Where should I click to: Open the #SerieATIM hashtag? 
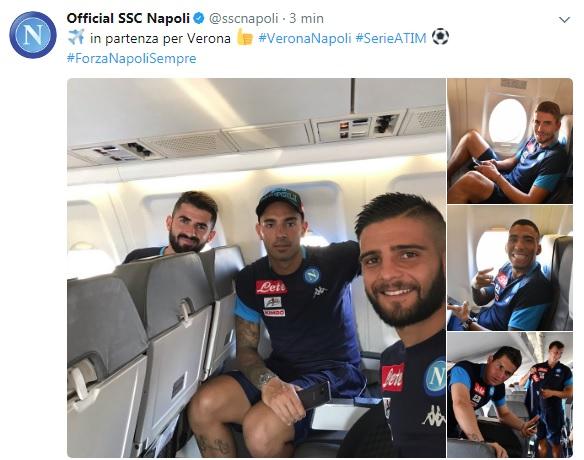point(391,38)
